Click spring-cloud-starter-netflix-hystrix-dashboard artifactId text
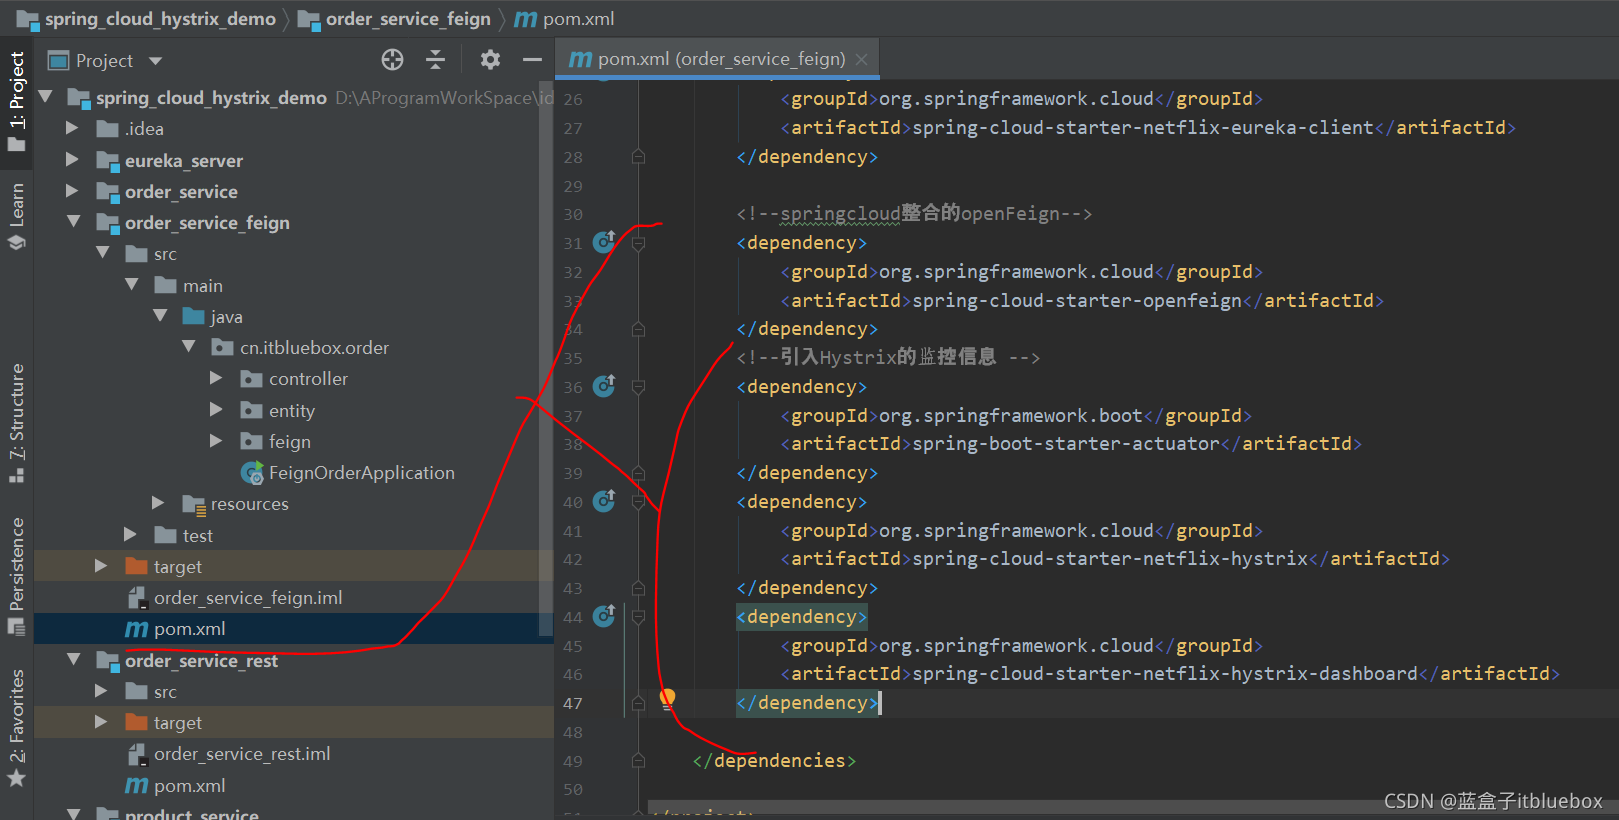Image resolution: width=1619 pixels, height=820 pixels. point(1165,674)
